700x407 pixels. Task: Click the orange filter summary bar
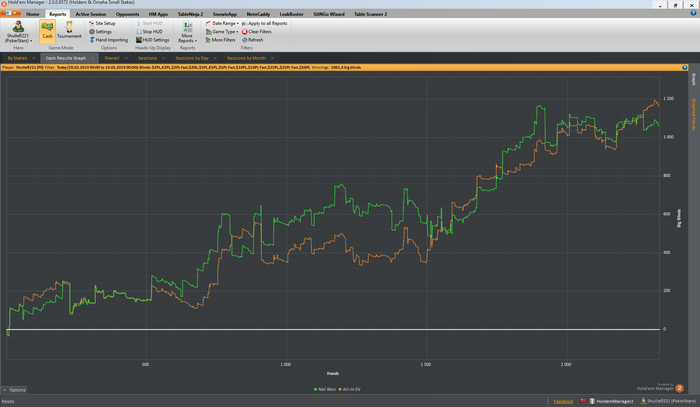(344, 67)
